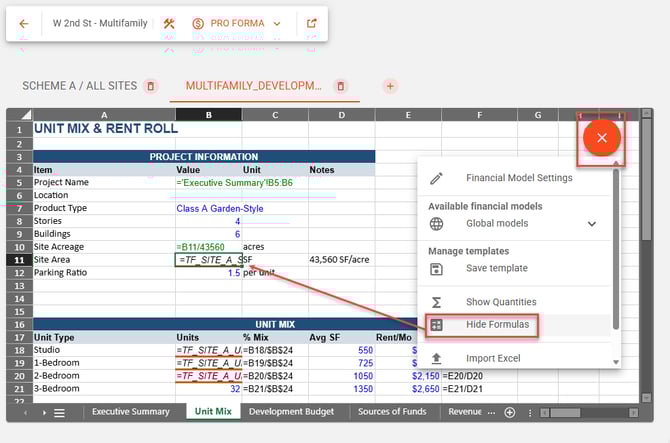The image size is (670, 443).
Task: Click the export/share icon in toolbar
Action: pos(312,23)
